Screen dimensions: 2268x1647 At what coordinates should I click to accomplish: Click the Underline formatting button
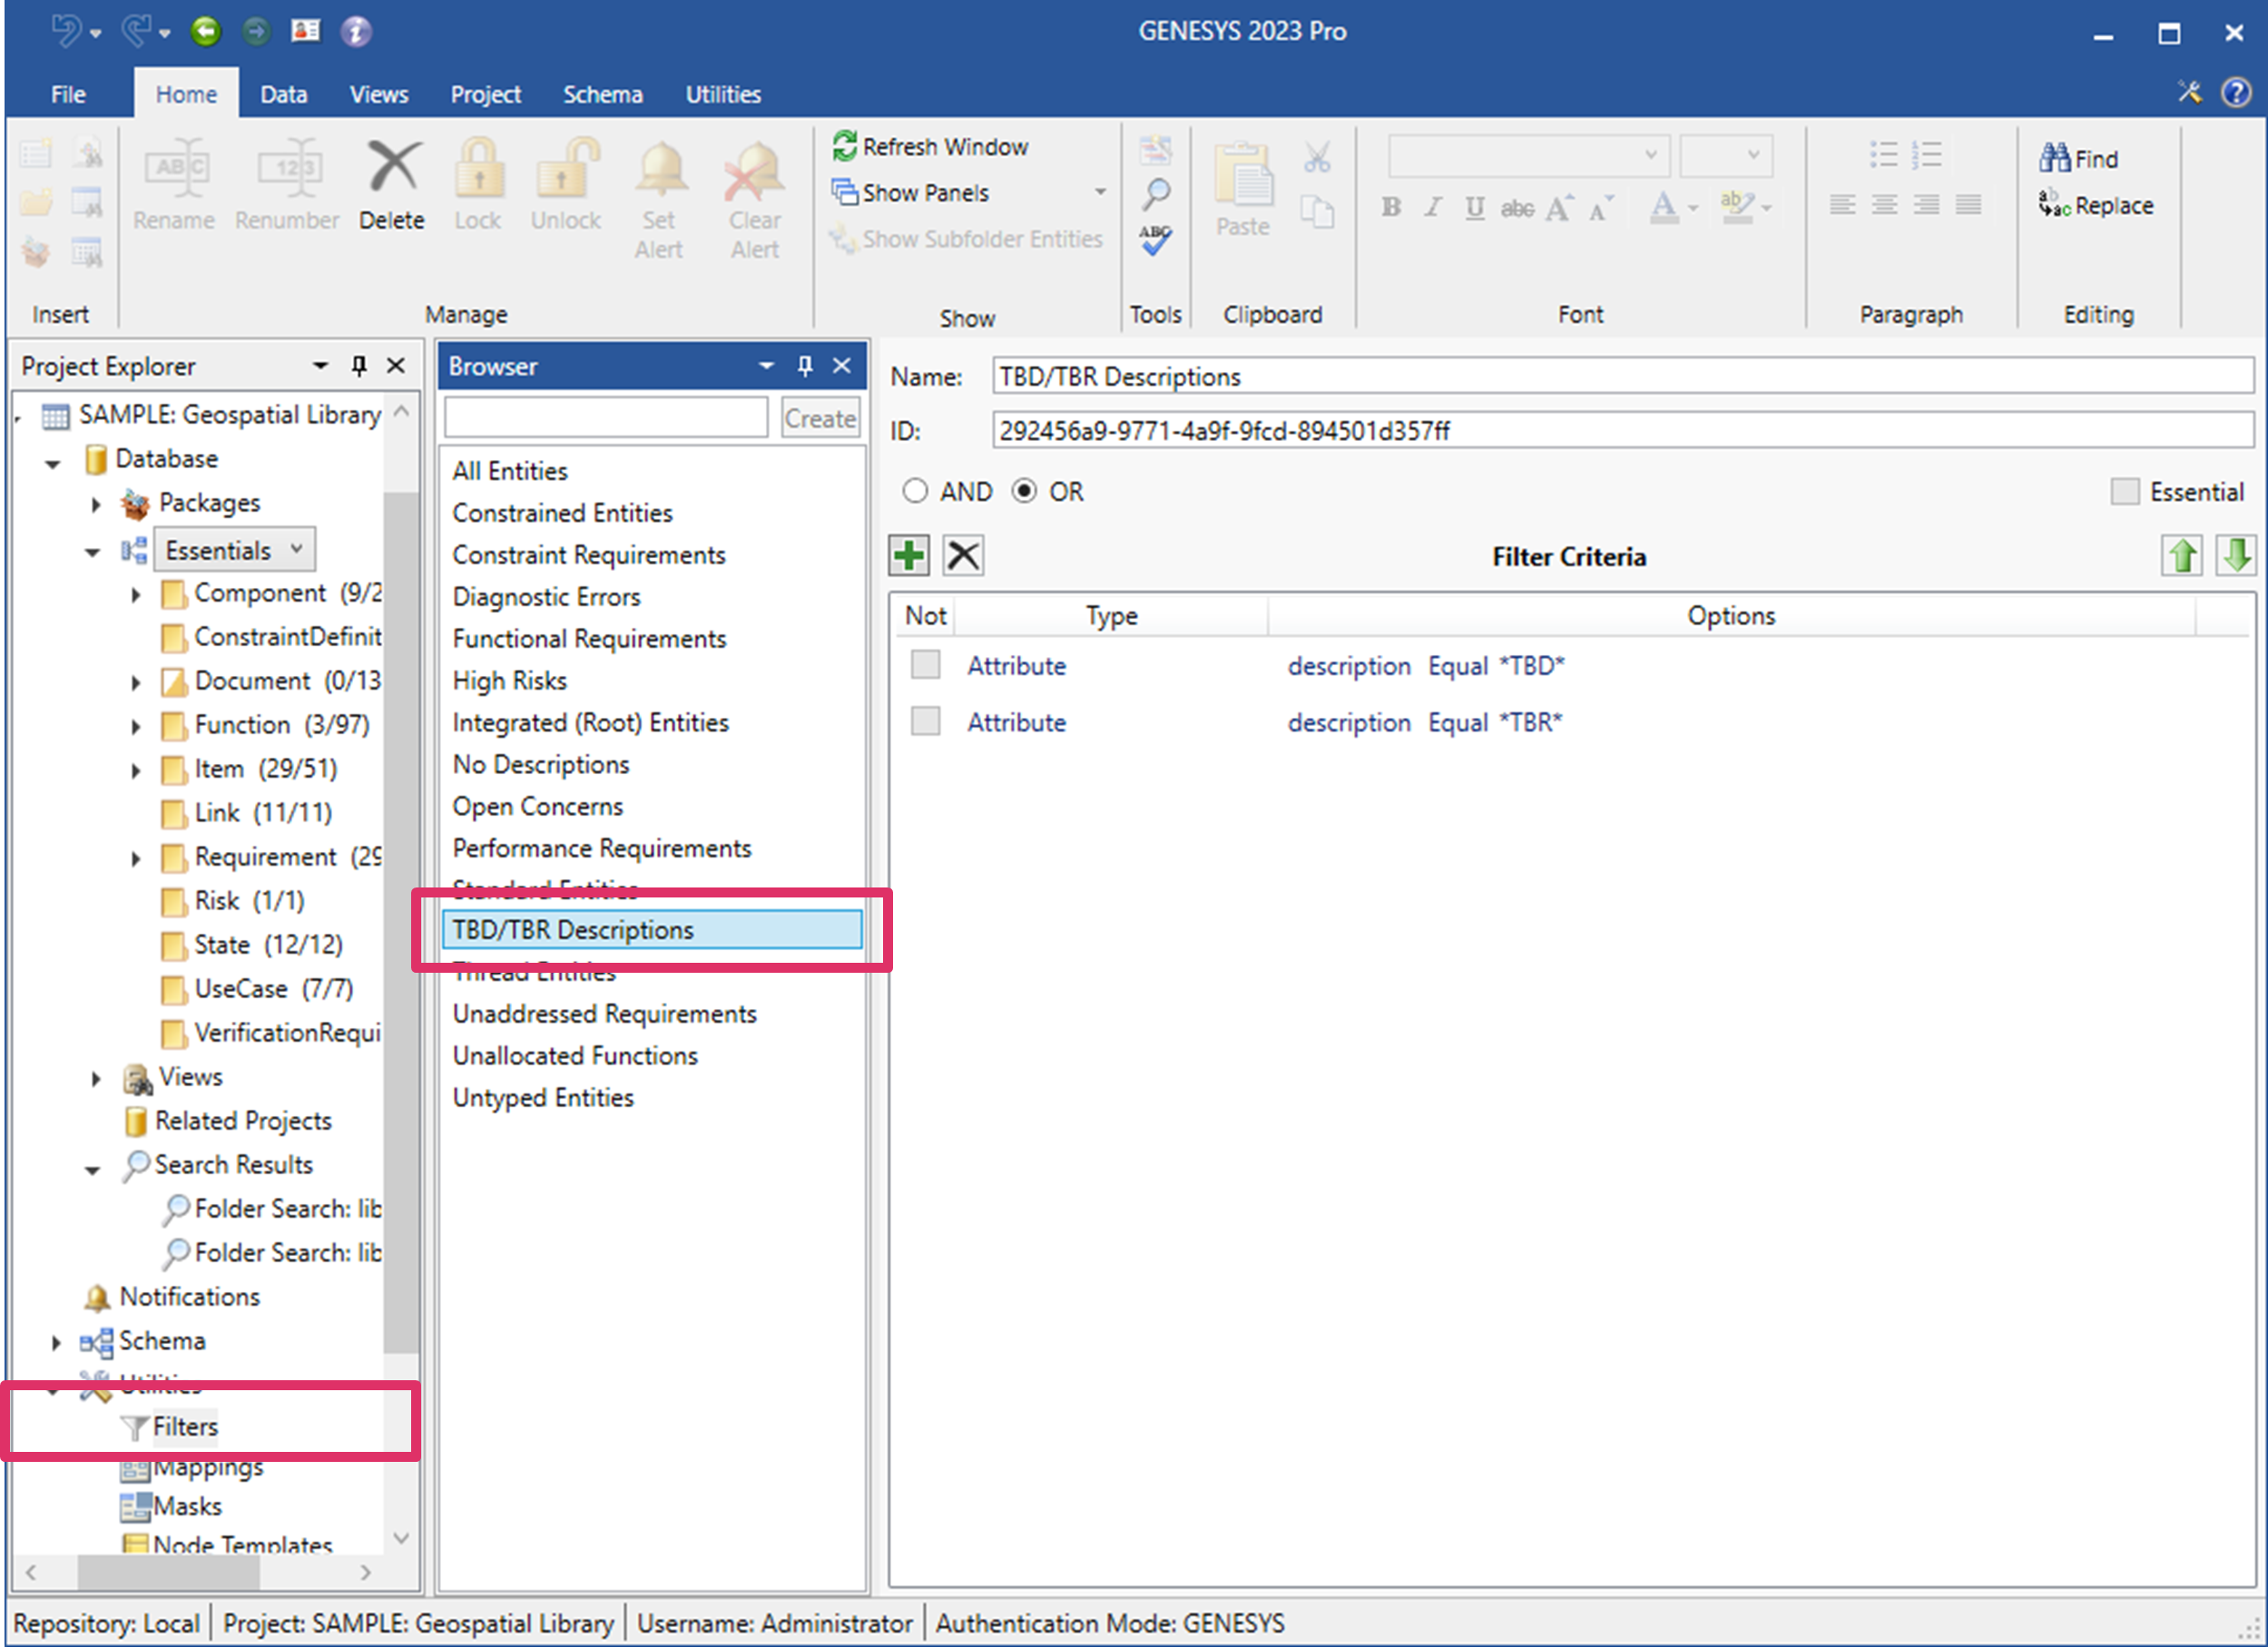tap(1474, 207)
